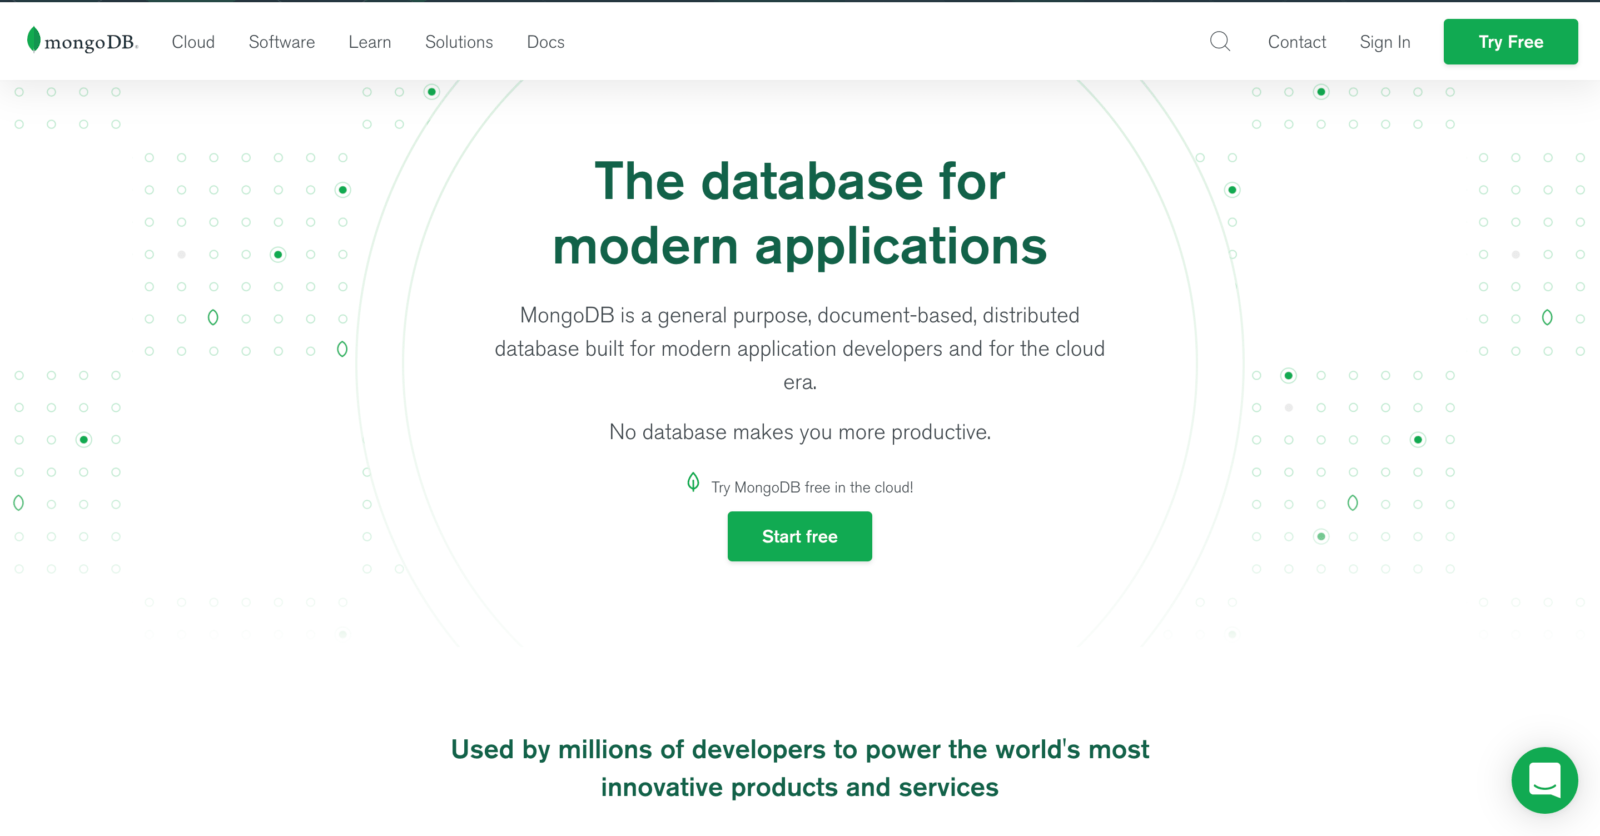Click 'Try MongoDB free in the cloud!' text
Viewport: 1600px width, 836px height.
[812, 487]
